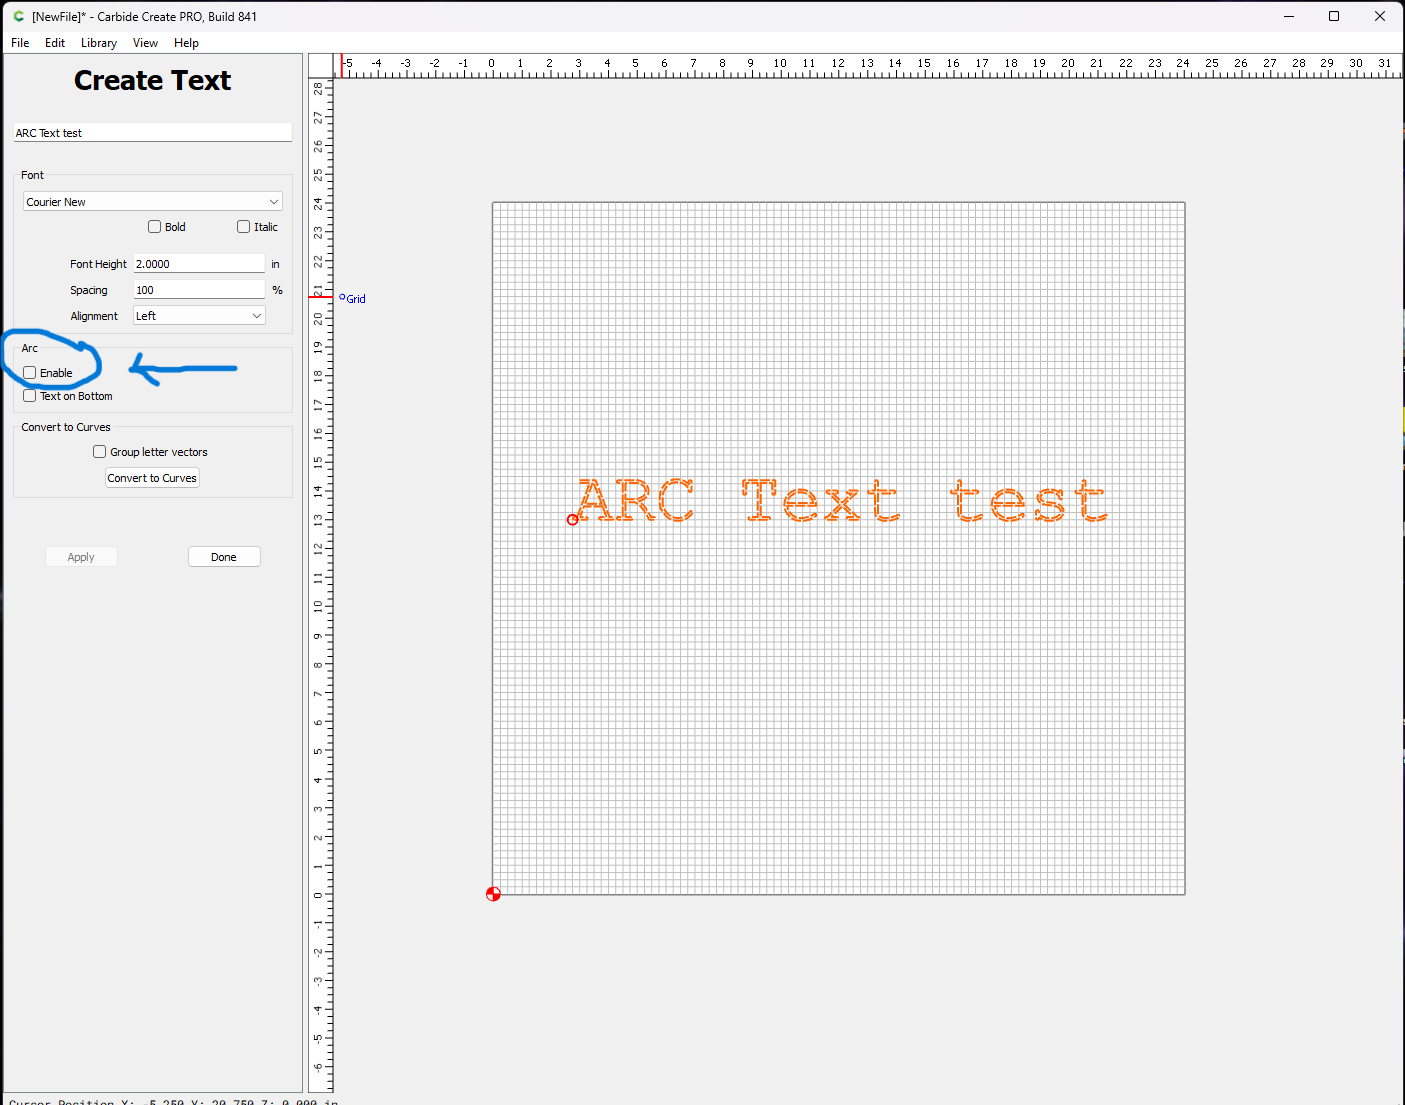
Task: Click the blue Grid marker label
Action: point(355,299)
